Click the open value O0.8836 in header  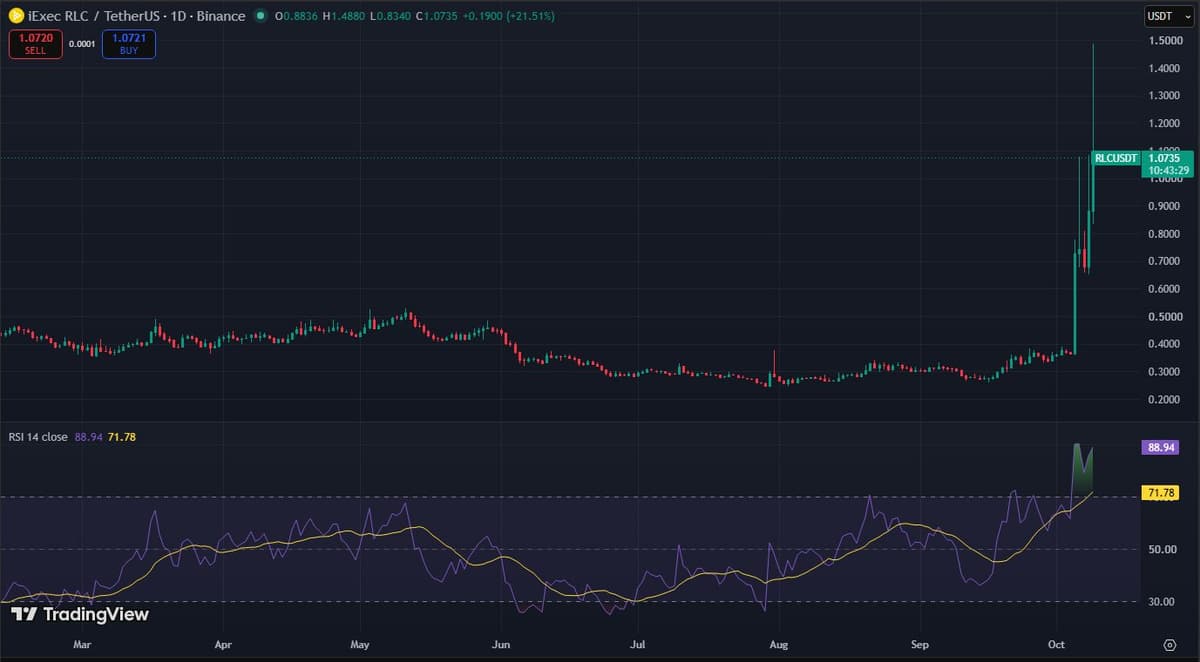(296, 16)
